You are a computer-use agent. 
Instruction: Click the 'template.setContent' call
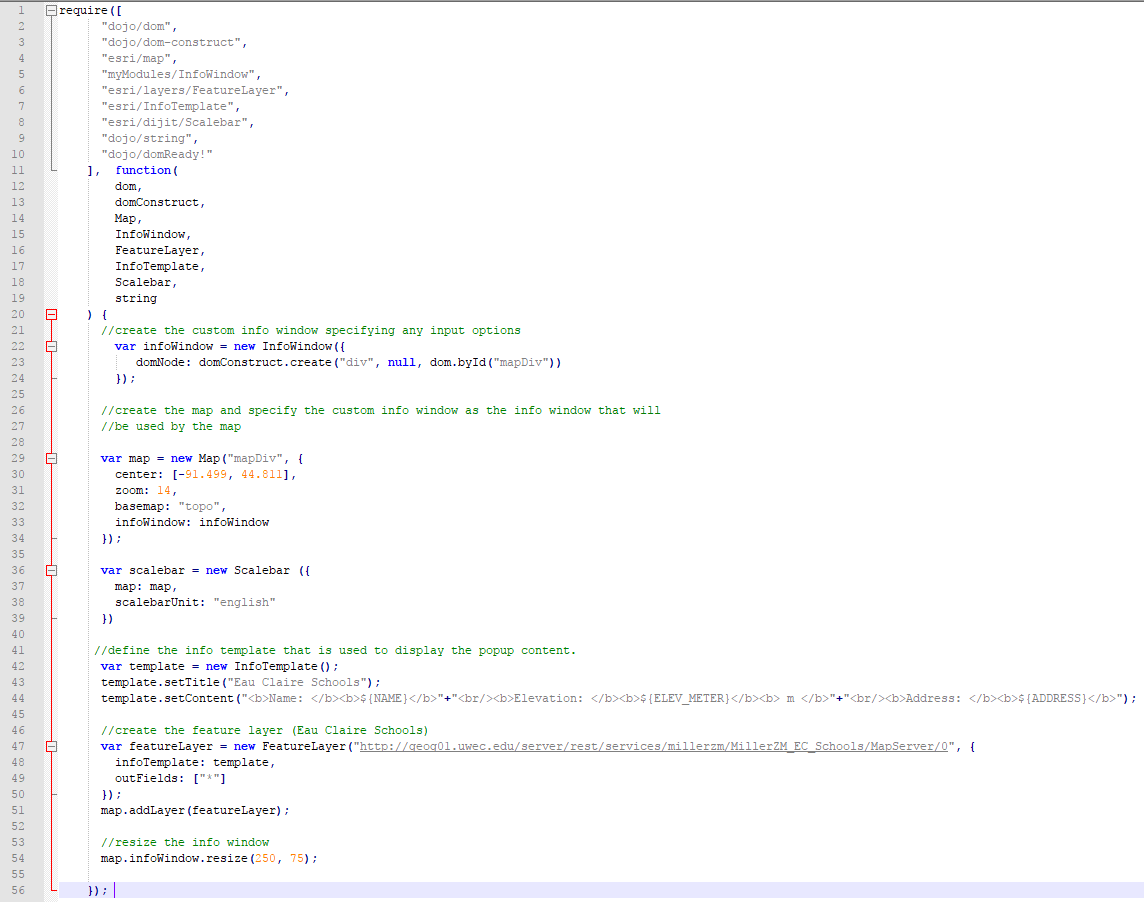(167, 698)
